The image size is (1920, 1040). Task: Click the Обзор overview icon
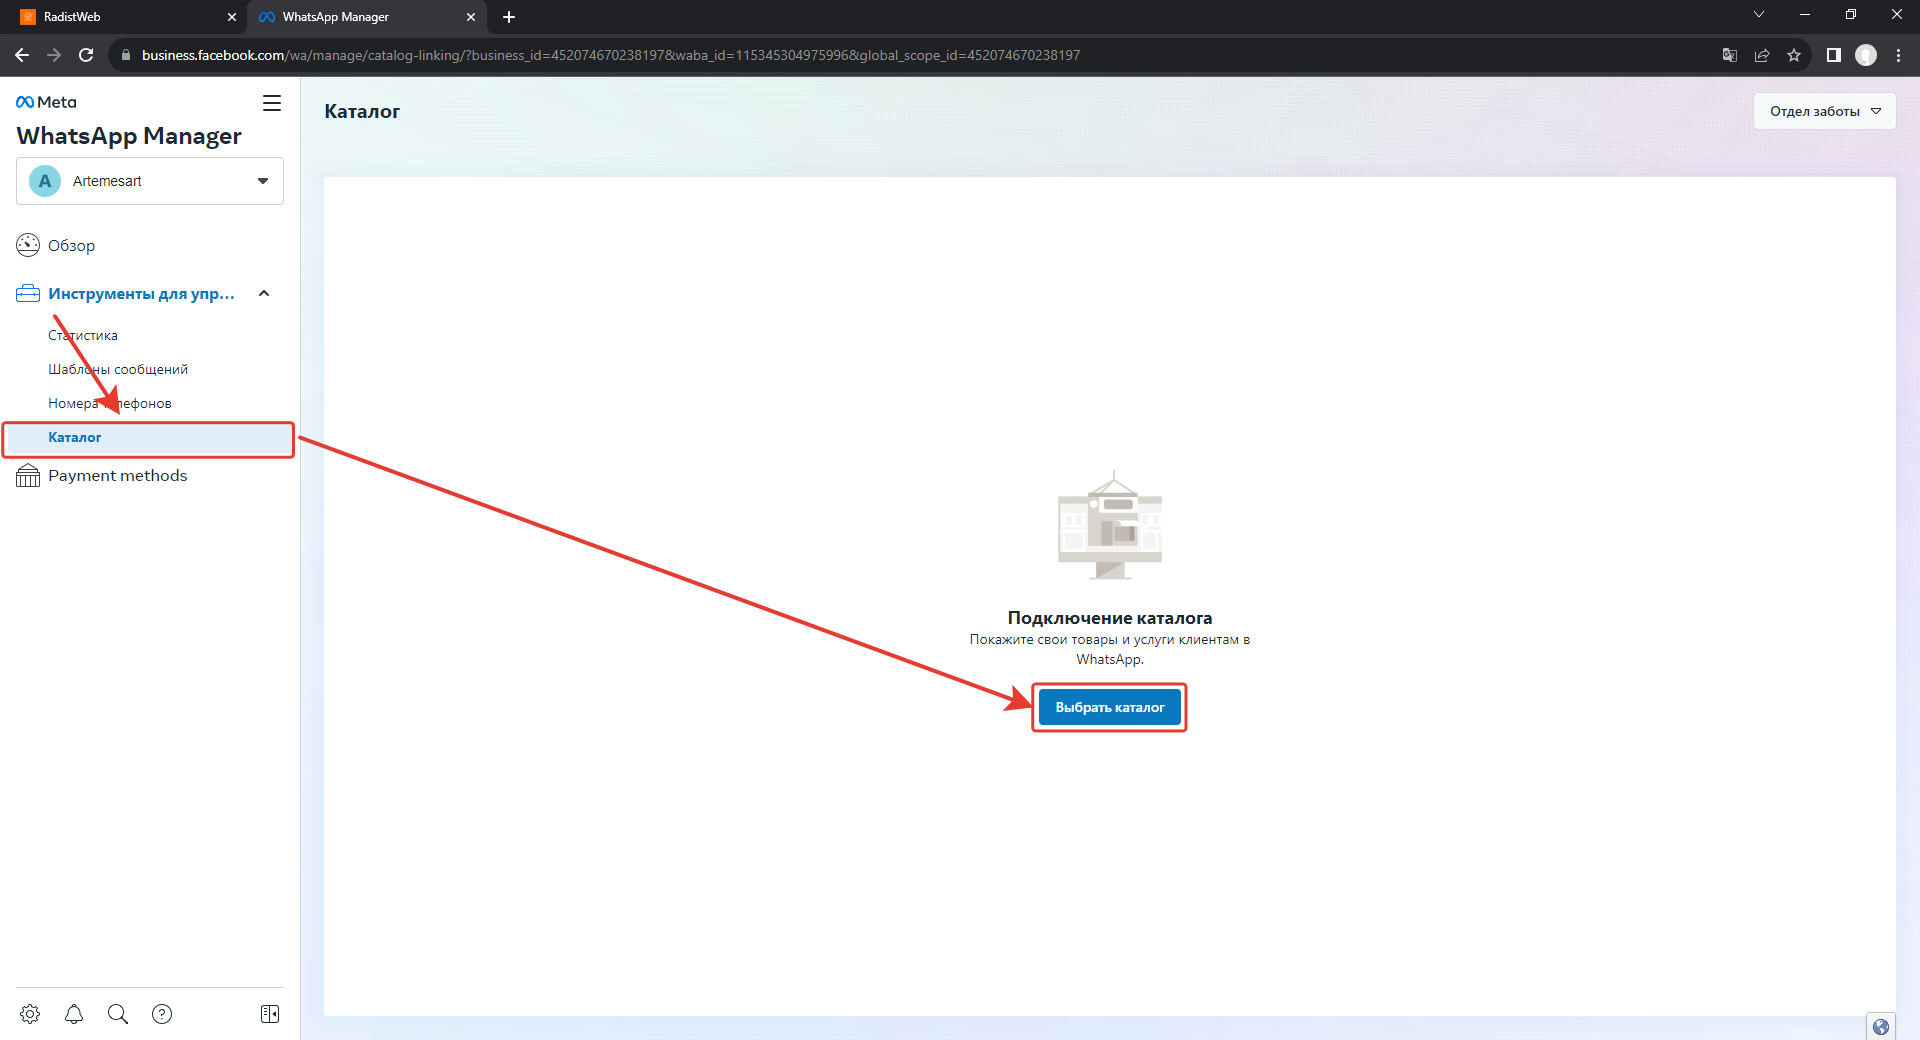[28, 245]
